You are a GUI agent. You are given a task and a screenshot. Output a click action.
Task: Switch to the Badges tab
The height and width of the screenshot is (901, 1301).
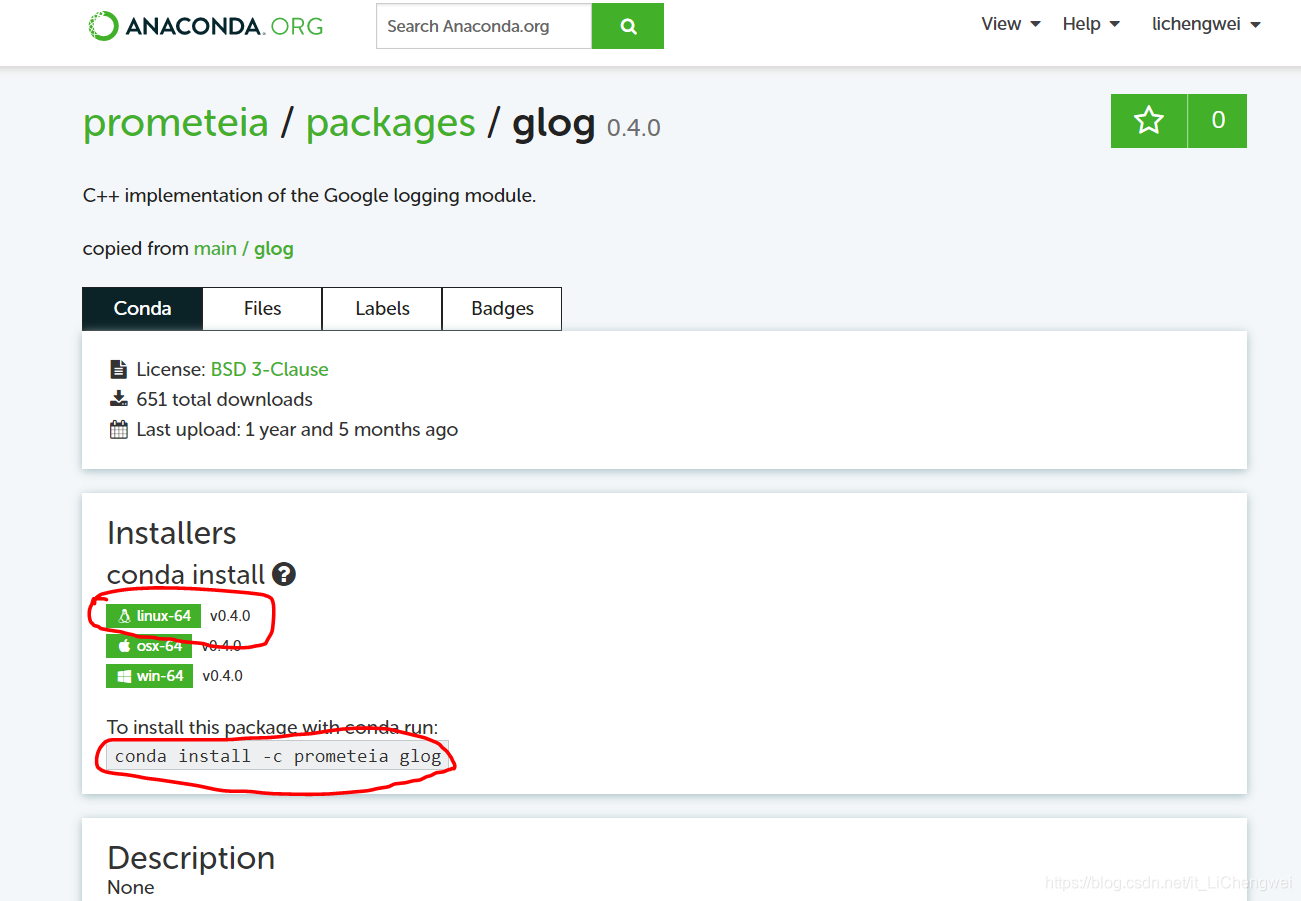[x=502, y=309]
